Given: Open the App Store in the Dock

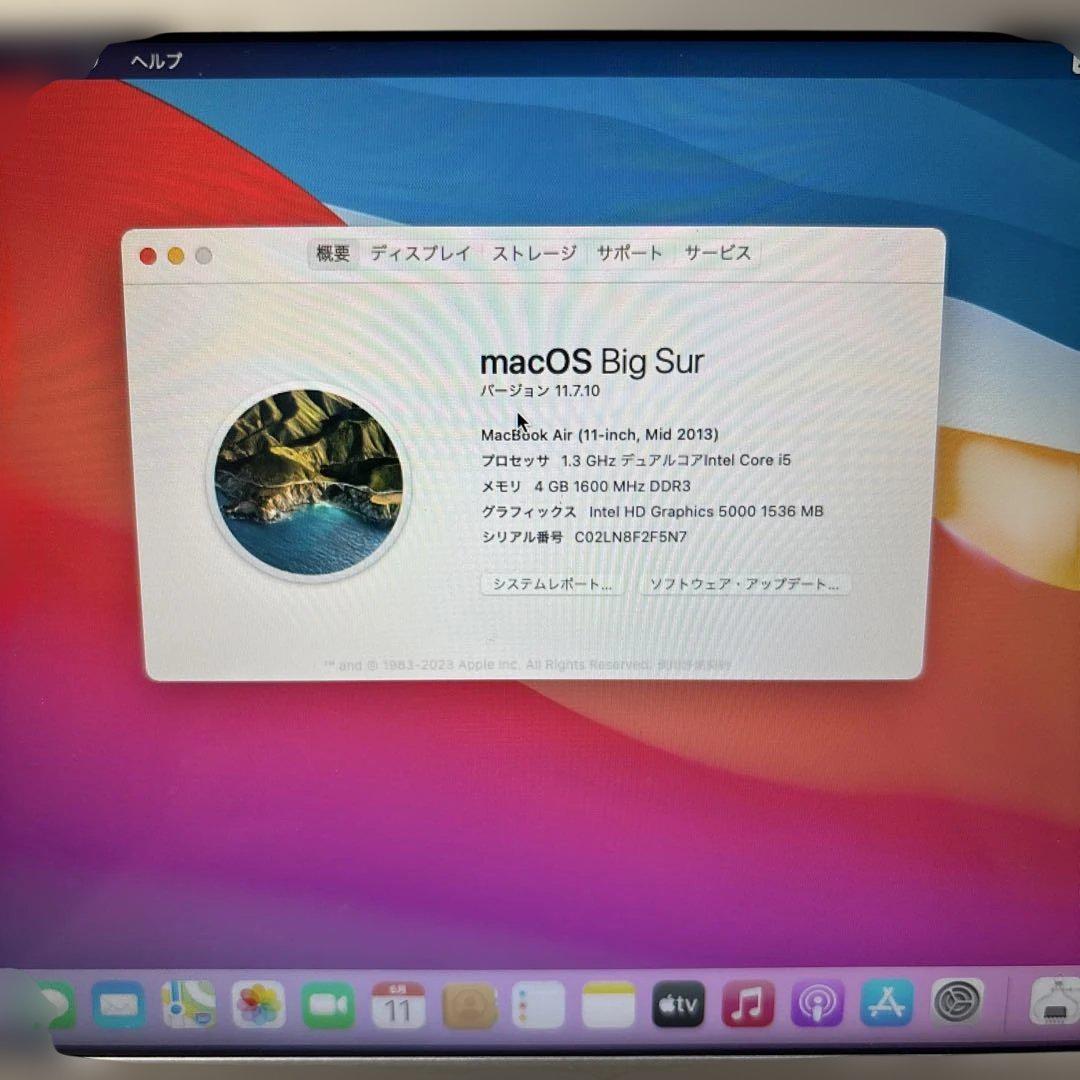Looking at the screenshot, I should (887, 1003).
